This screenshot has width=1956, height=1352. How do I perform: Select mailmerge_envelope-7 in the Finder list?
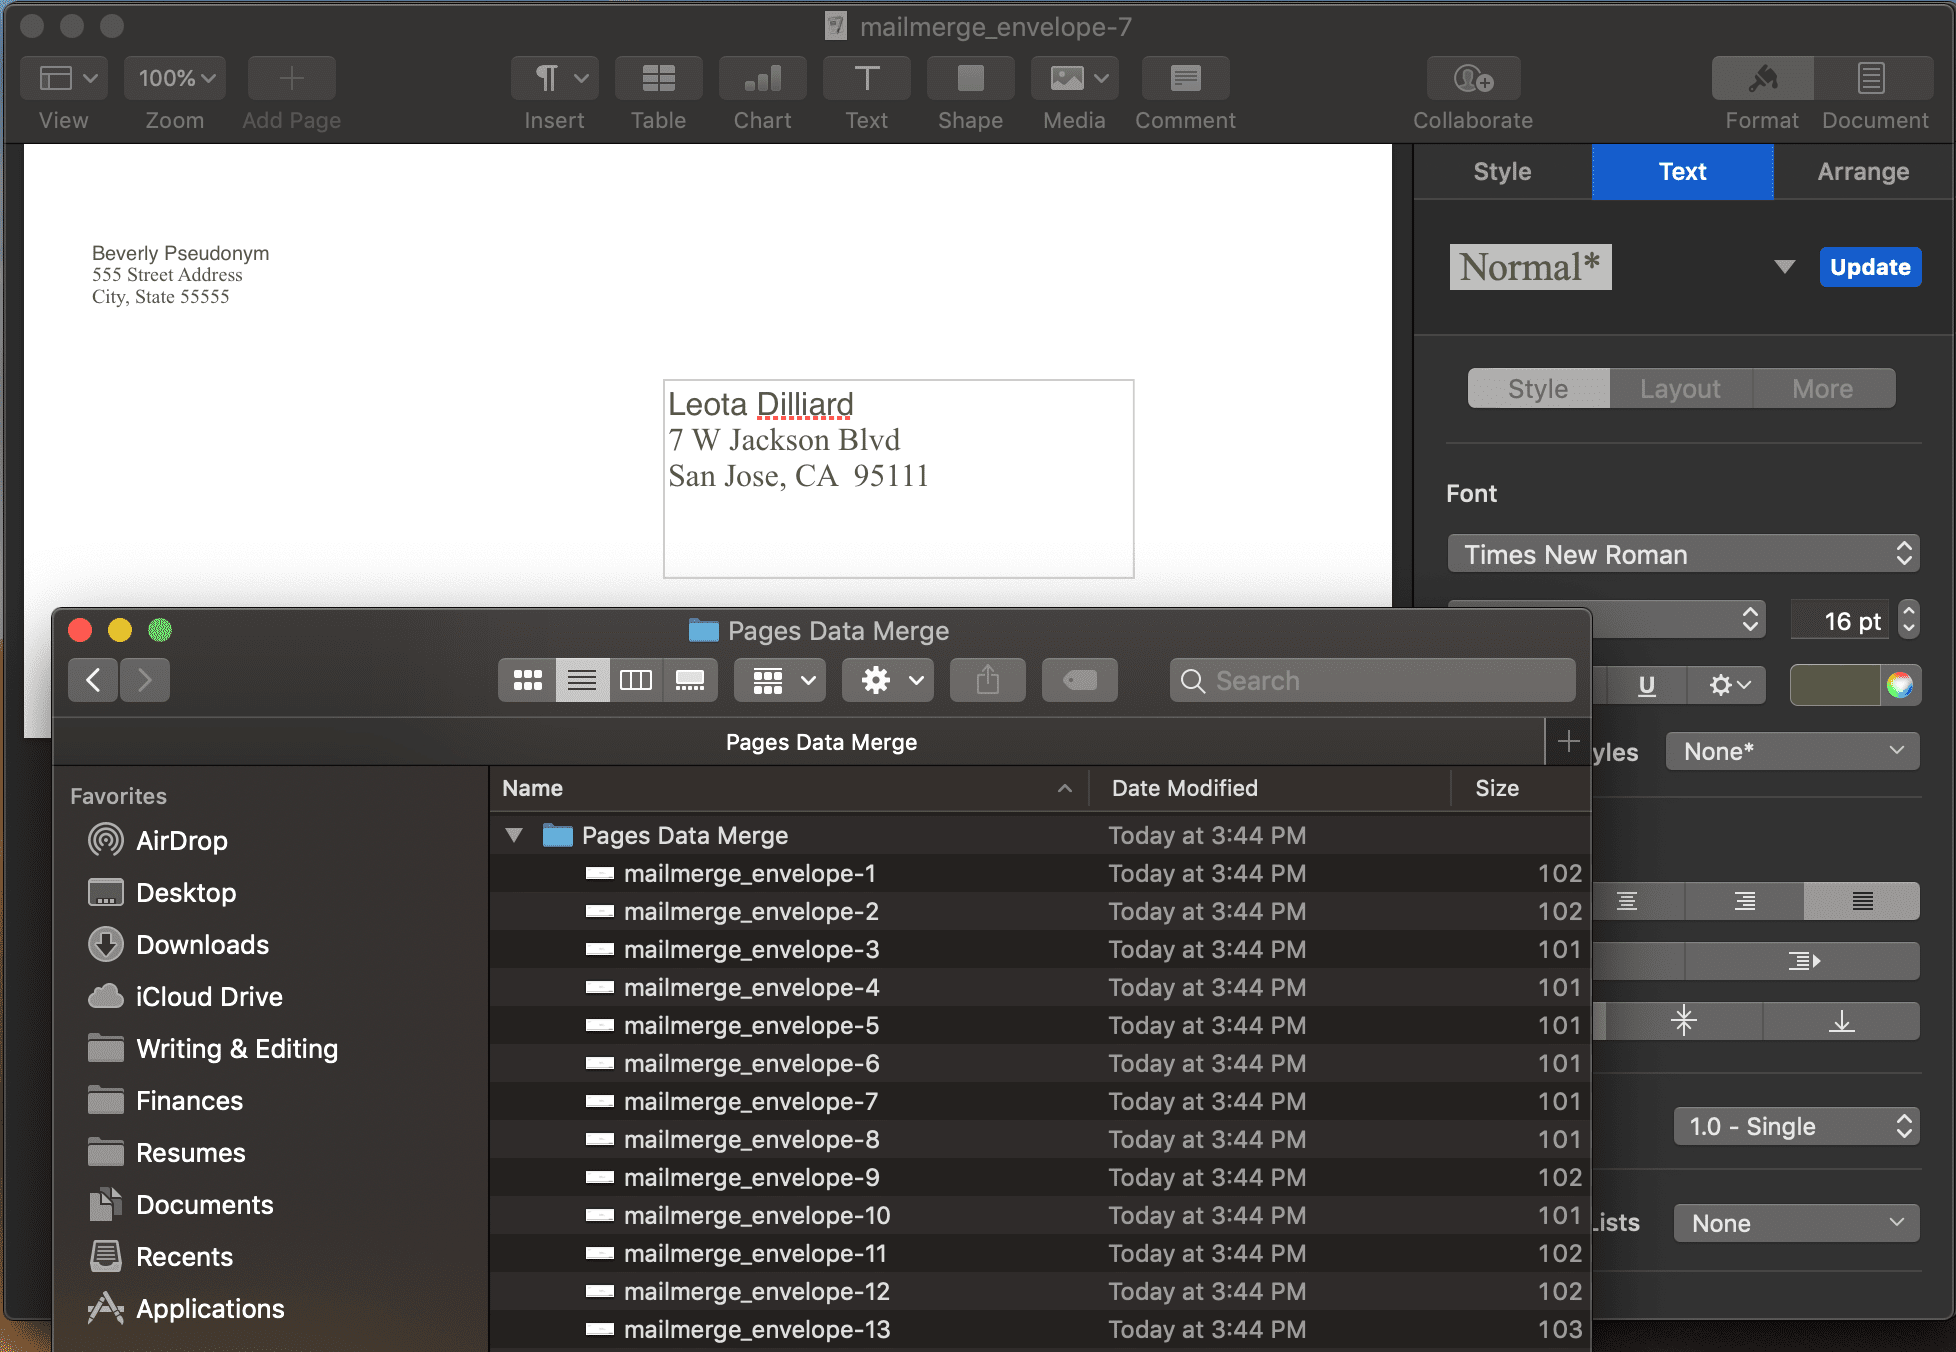coord(1040,1102)
